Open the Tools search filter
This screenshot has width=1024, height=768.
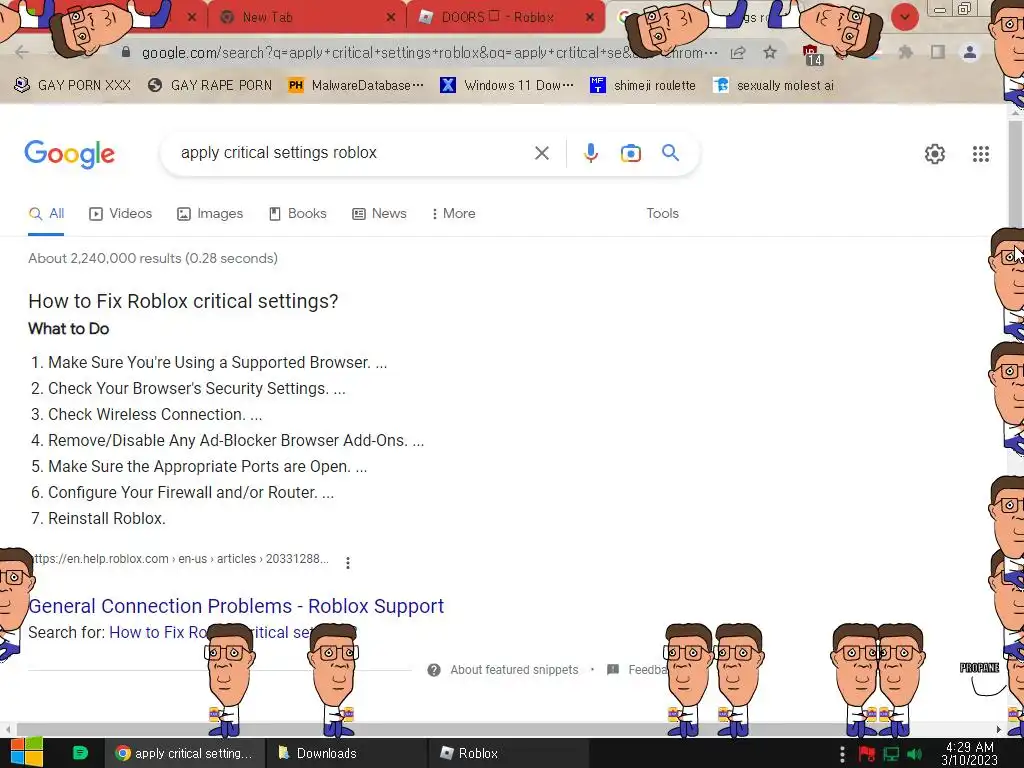pyautogui.click(x=662, y=214)
